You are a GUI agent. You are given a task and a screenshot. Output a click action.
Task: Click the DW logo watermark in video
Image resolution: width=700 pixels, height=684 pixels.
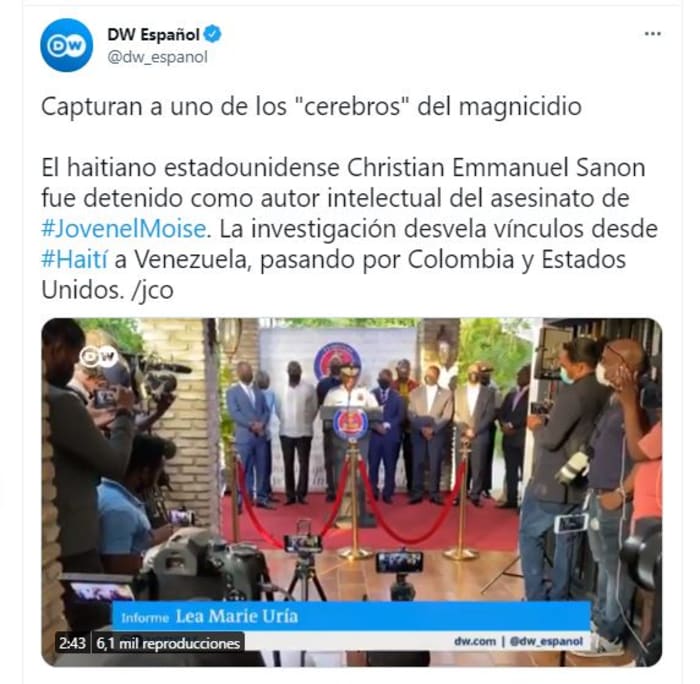click(98, 356)
